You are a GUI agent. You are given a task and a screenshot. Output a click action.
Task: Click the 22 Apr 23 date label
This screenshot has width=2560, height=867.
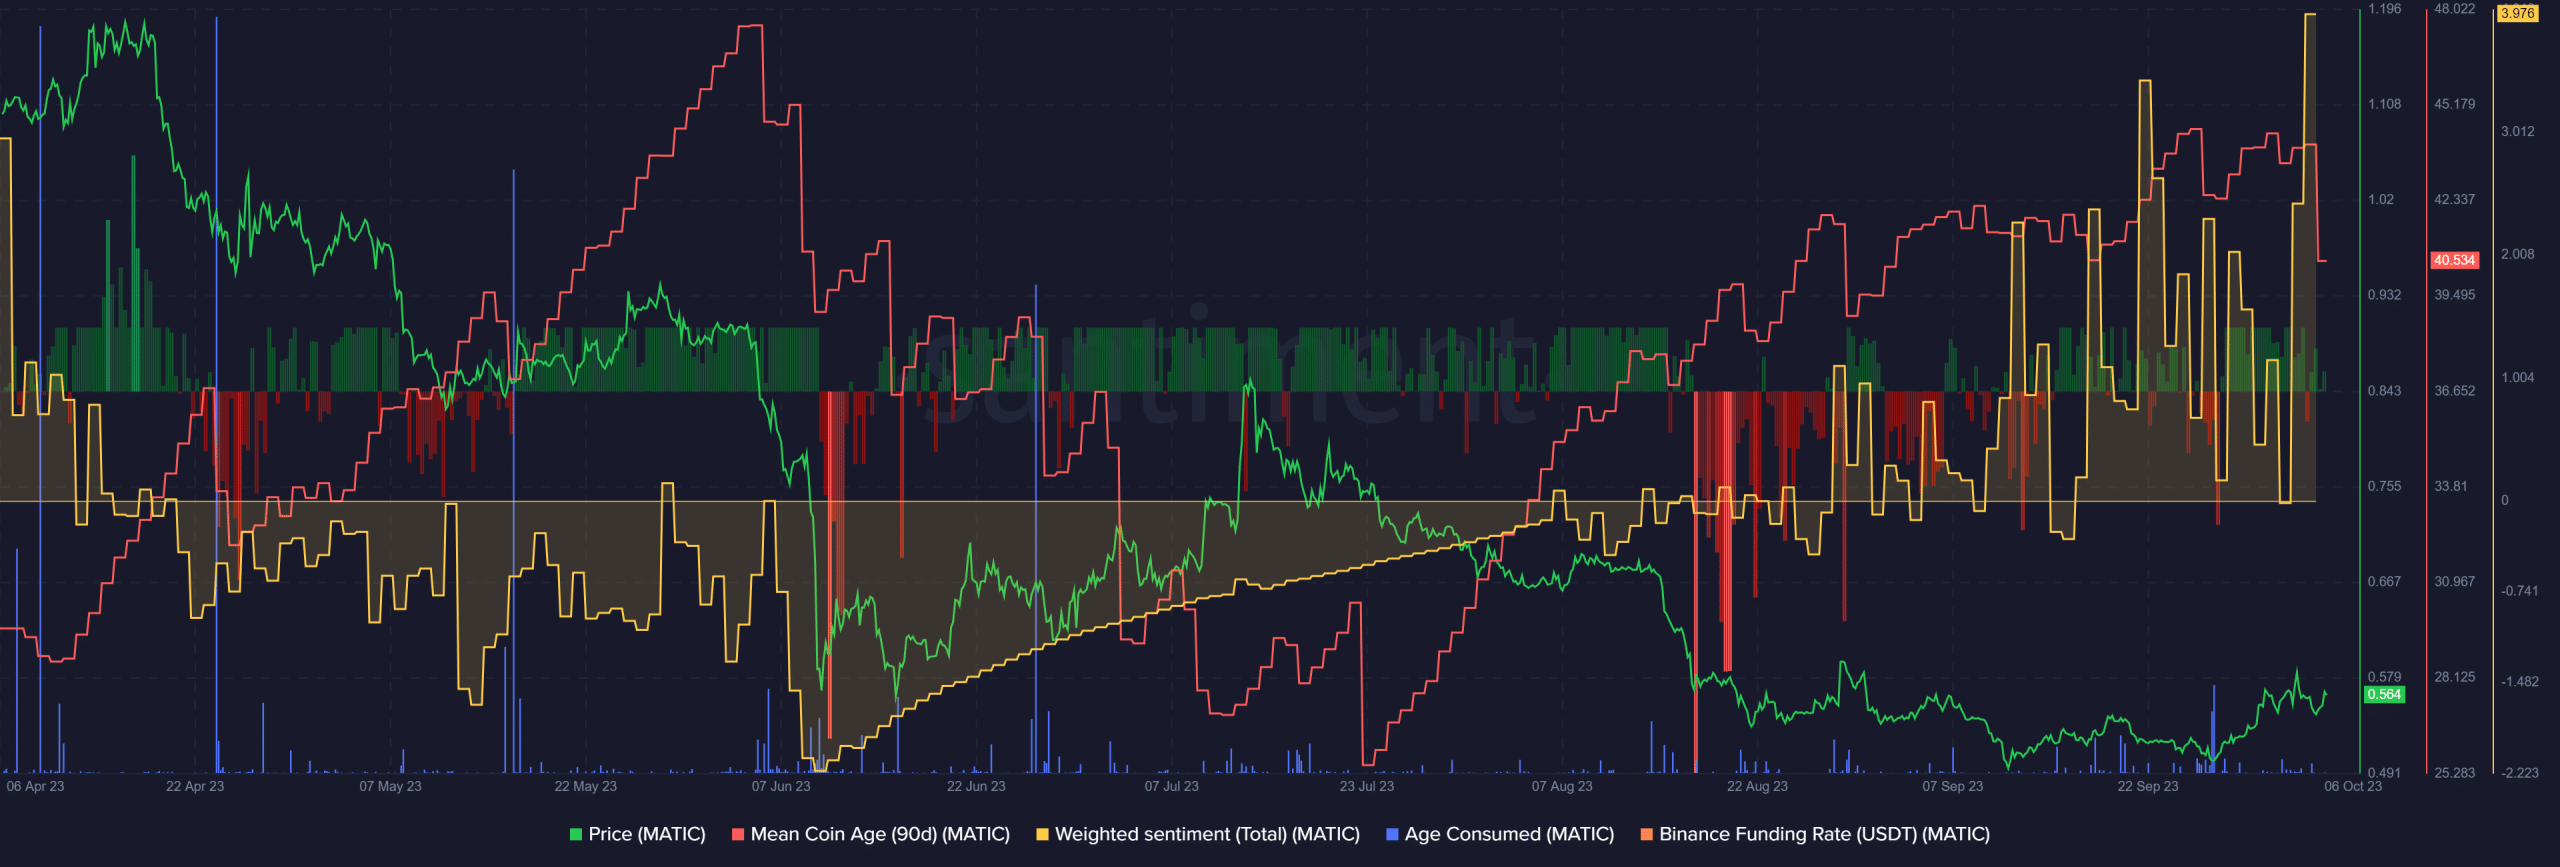[x=195, y=786]
